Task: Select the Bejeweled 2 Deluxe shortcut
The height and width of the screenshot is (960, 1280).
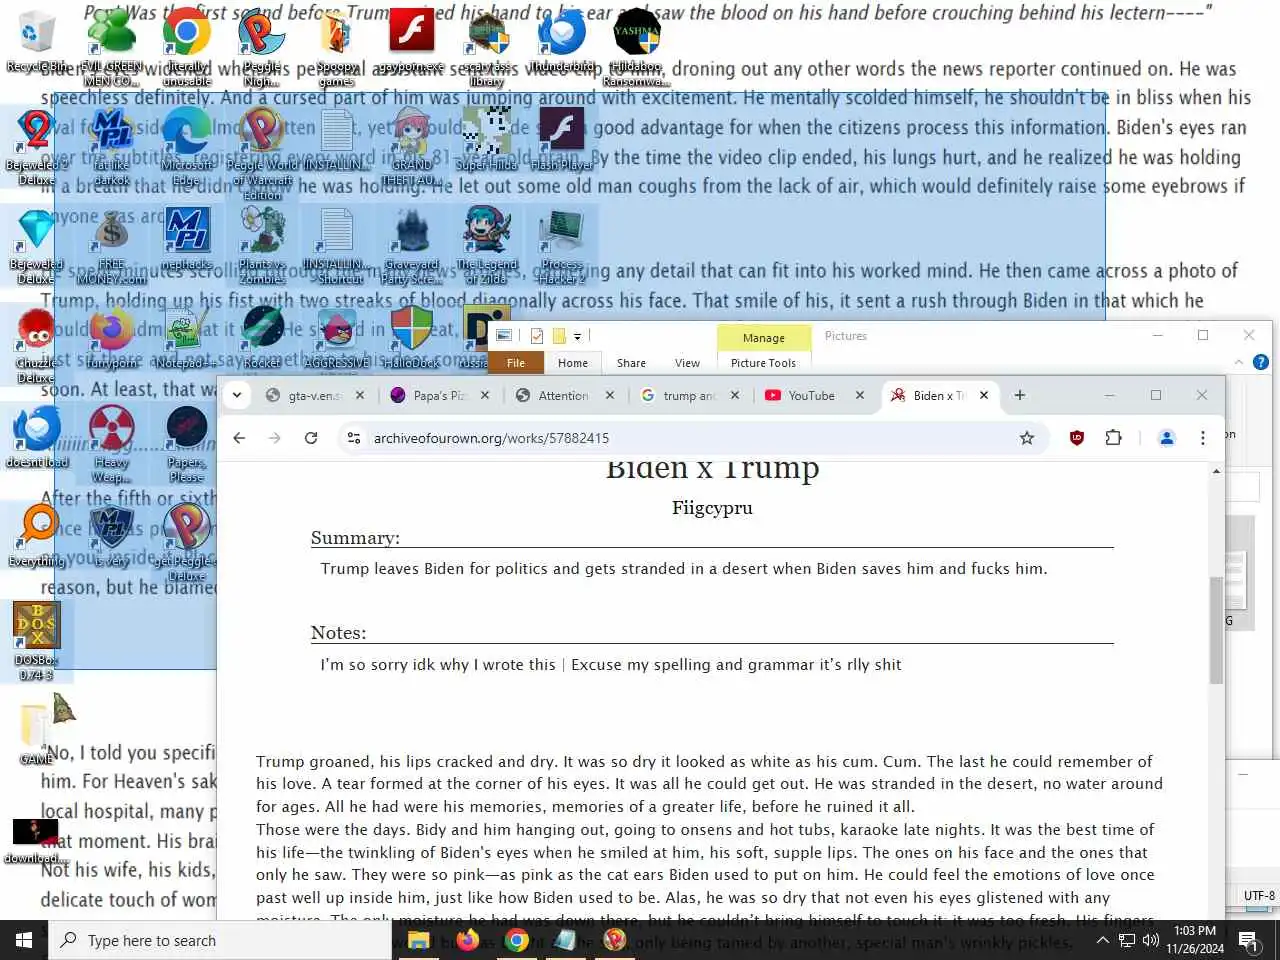Action: click(36, 145)
